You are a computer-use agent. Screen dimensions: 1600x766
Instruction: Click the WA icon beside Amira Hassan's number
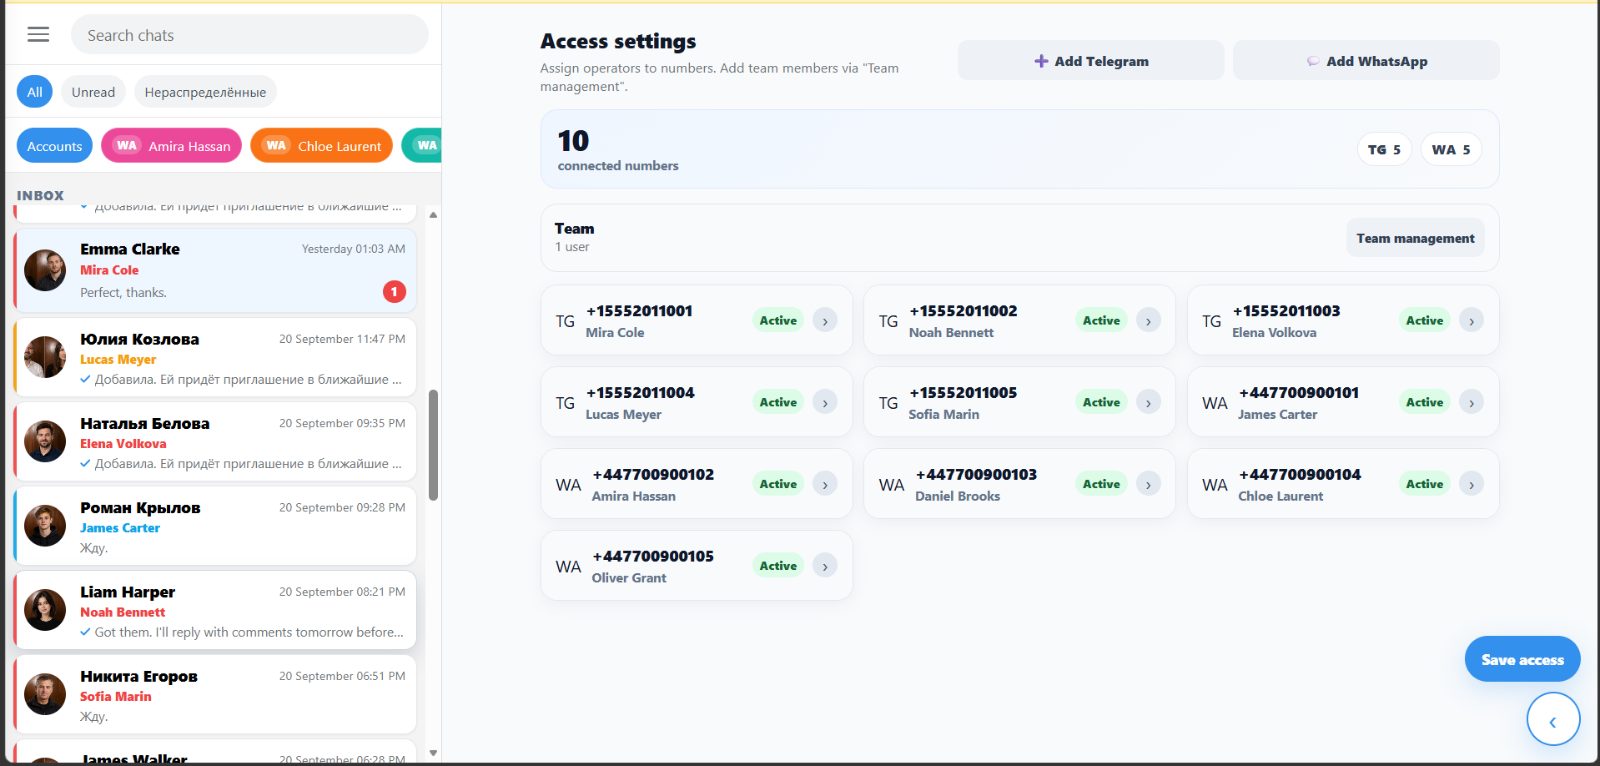point(568,486)
